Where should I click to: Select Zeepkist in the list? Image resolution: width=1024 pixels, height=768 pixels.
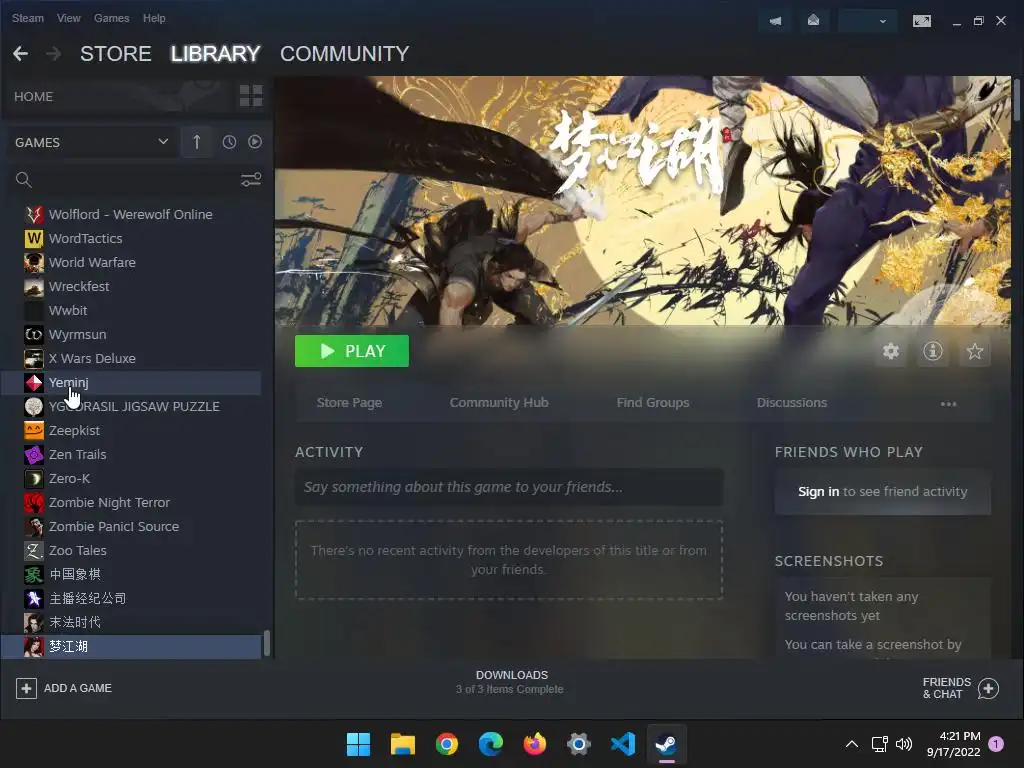[131, 430]
